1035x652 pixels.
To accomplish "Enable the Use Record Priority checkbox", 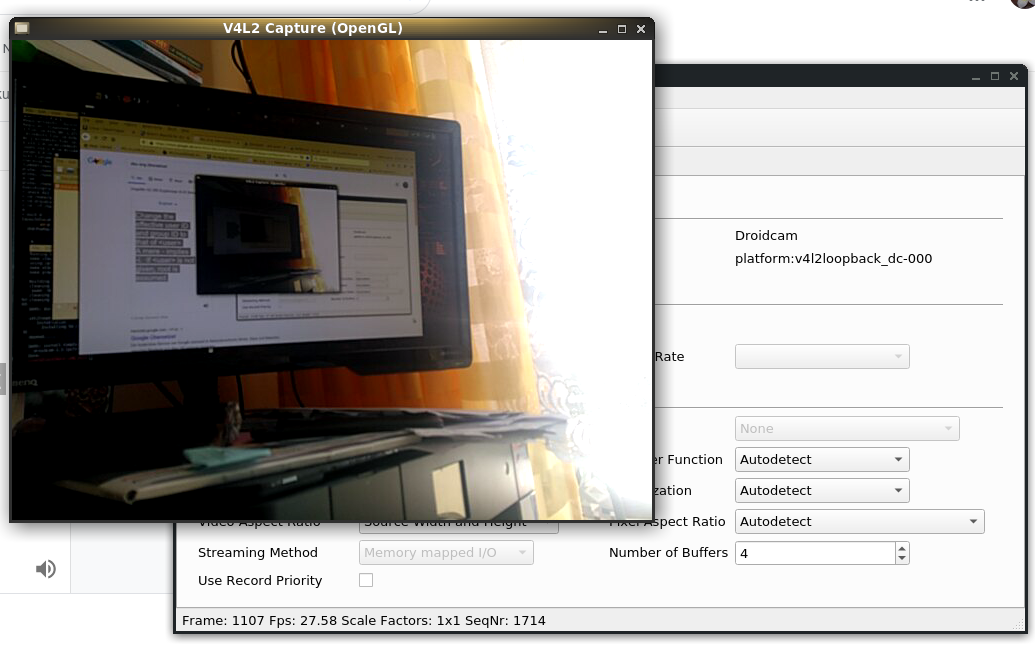I will [x=366, y=580].
